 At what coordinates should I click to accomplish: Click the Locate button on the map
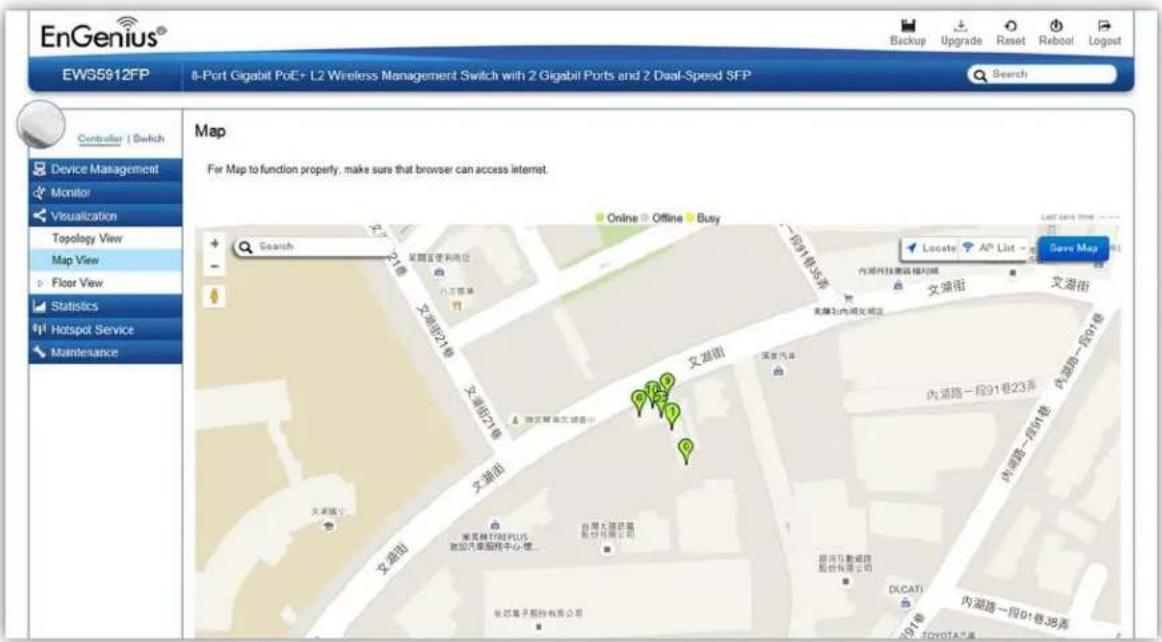click(x=931, y=248)
